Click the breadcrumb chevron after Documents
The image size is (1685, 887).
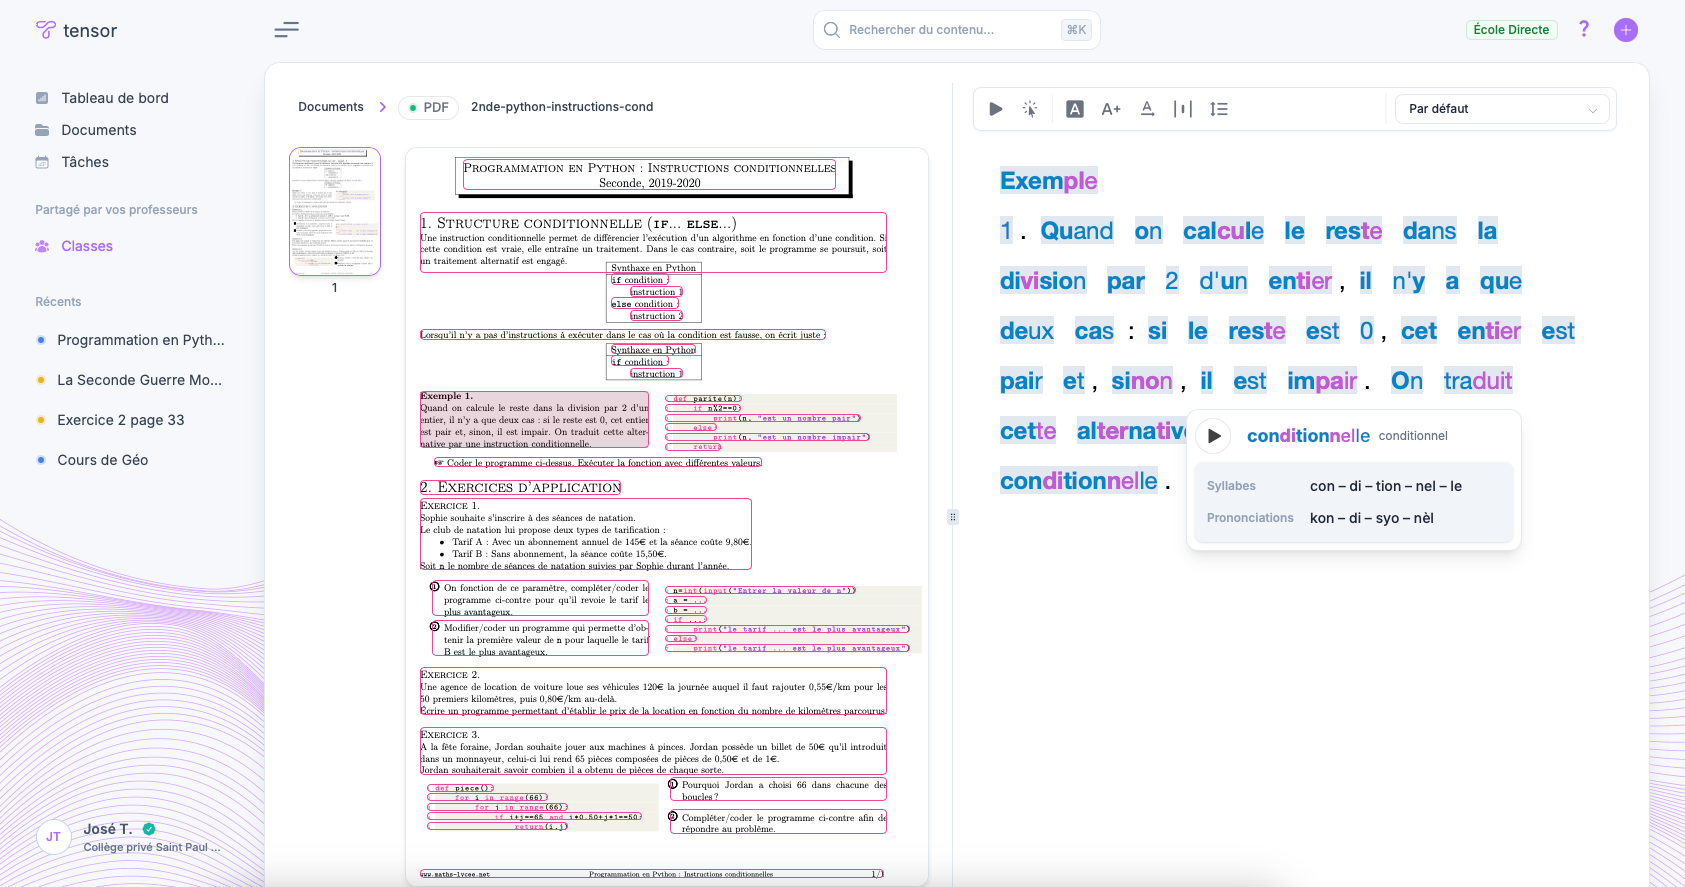(x=383, y=107)
